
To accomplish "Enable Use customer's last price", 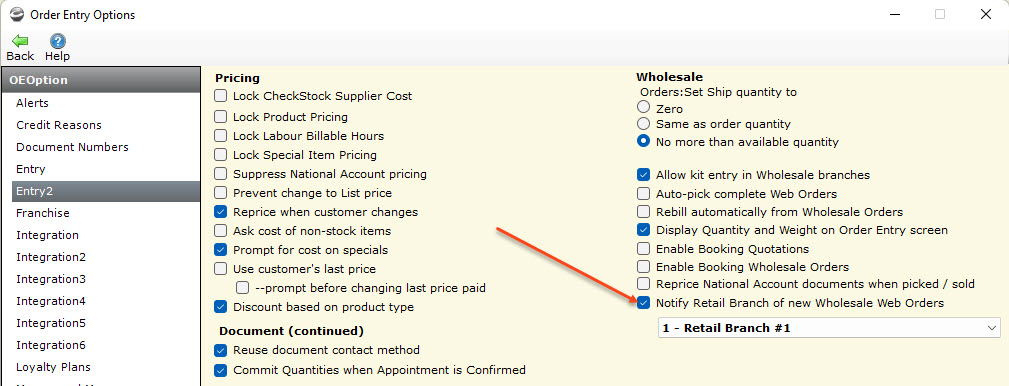I will 221,269.
